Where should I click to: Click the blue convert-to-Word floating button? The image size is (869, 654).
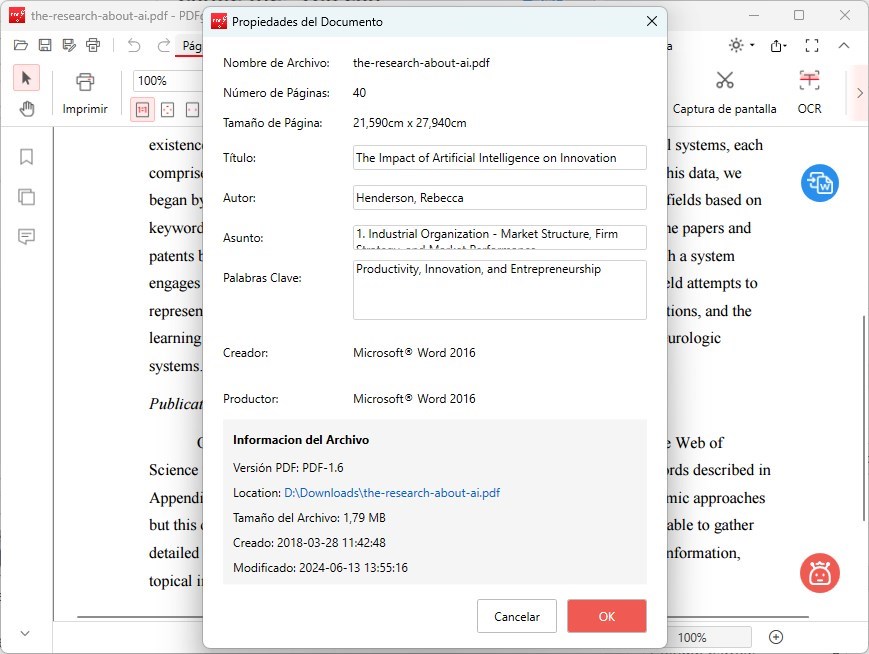tap(820, 184)
